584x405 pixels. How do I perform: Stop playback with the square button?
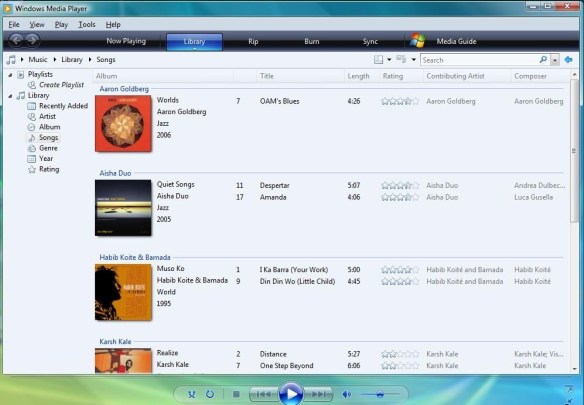(x=236, y=394)
